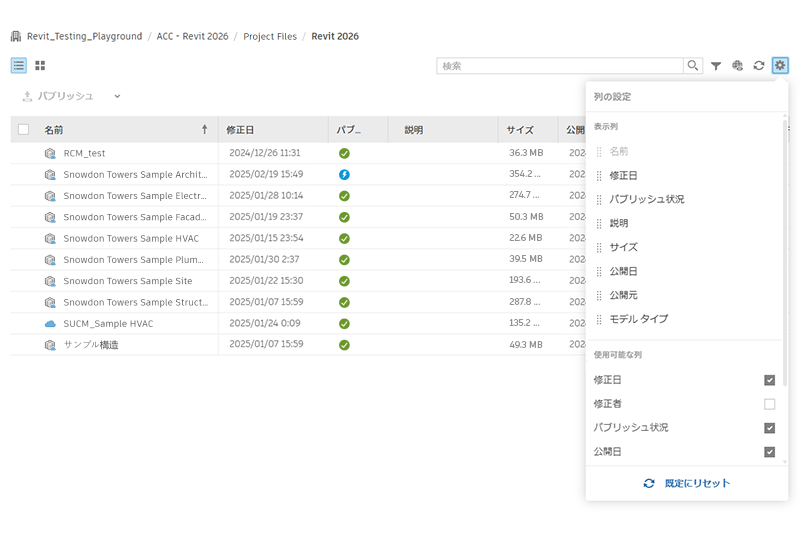Screen dimensions: 800x547
Task: Open Snowdon Towers Sample HVAC file
Action: point(131,238)
